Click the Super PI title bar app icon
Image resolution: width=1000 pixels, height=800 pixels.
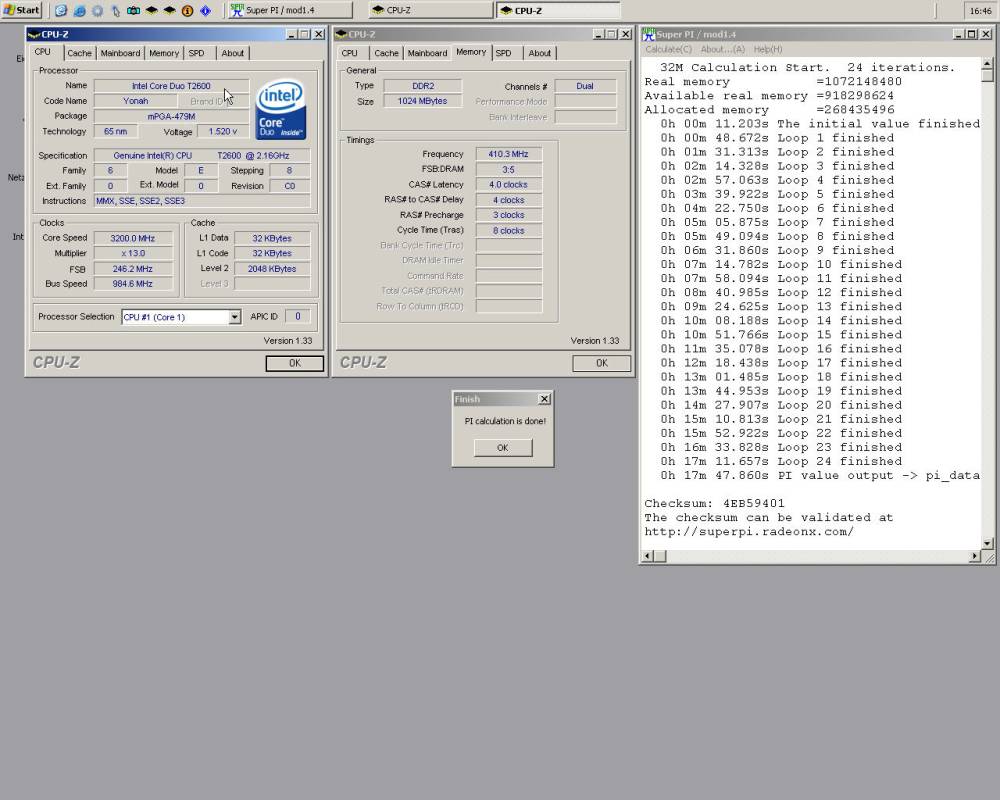(x=649, y=34)
